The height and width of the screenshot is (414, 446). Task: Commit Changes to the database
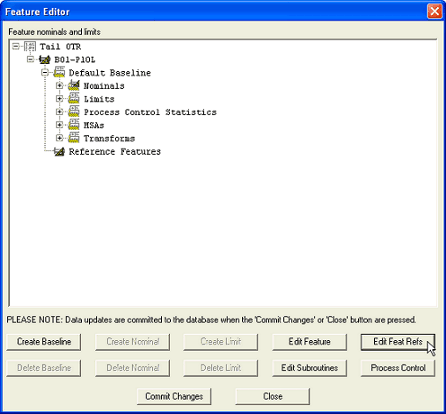click(174, 396)
